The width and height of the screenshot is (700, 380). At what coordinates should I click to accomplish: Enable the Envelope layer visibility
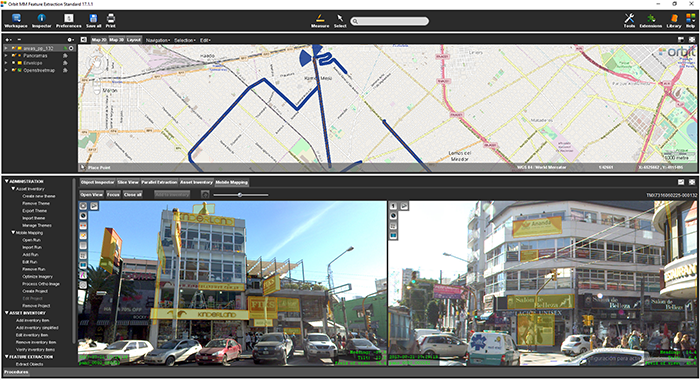[x=14, y=63]
